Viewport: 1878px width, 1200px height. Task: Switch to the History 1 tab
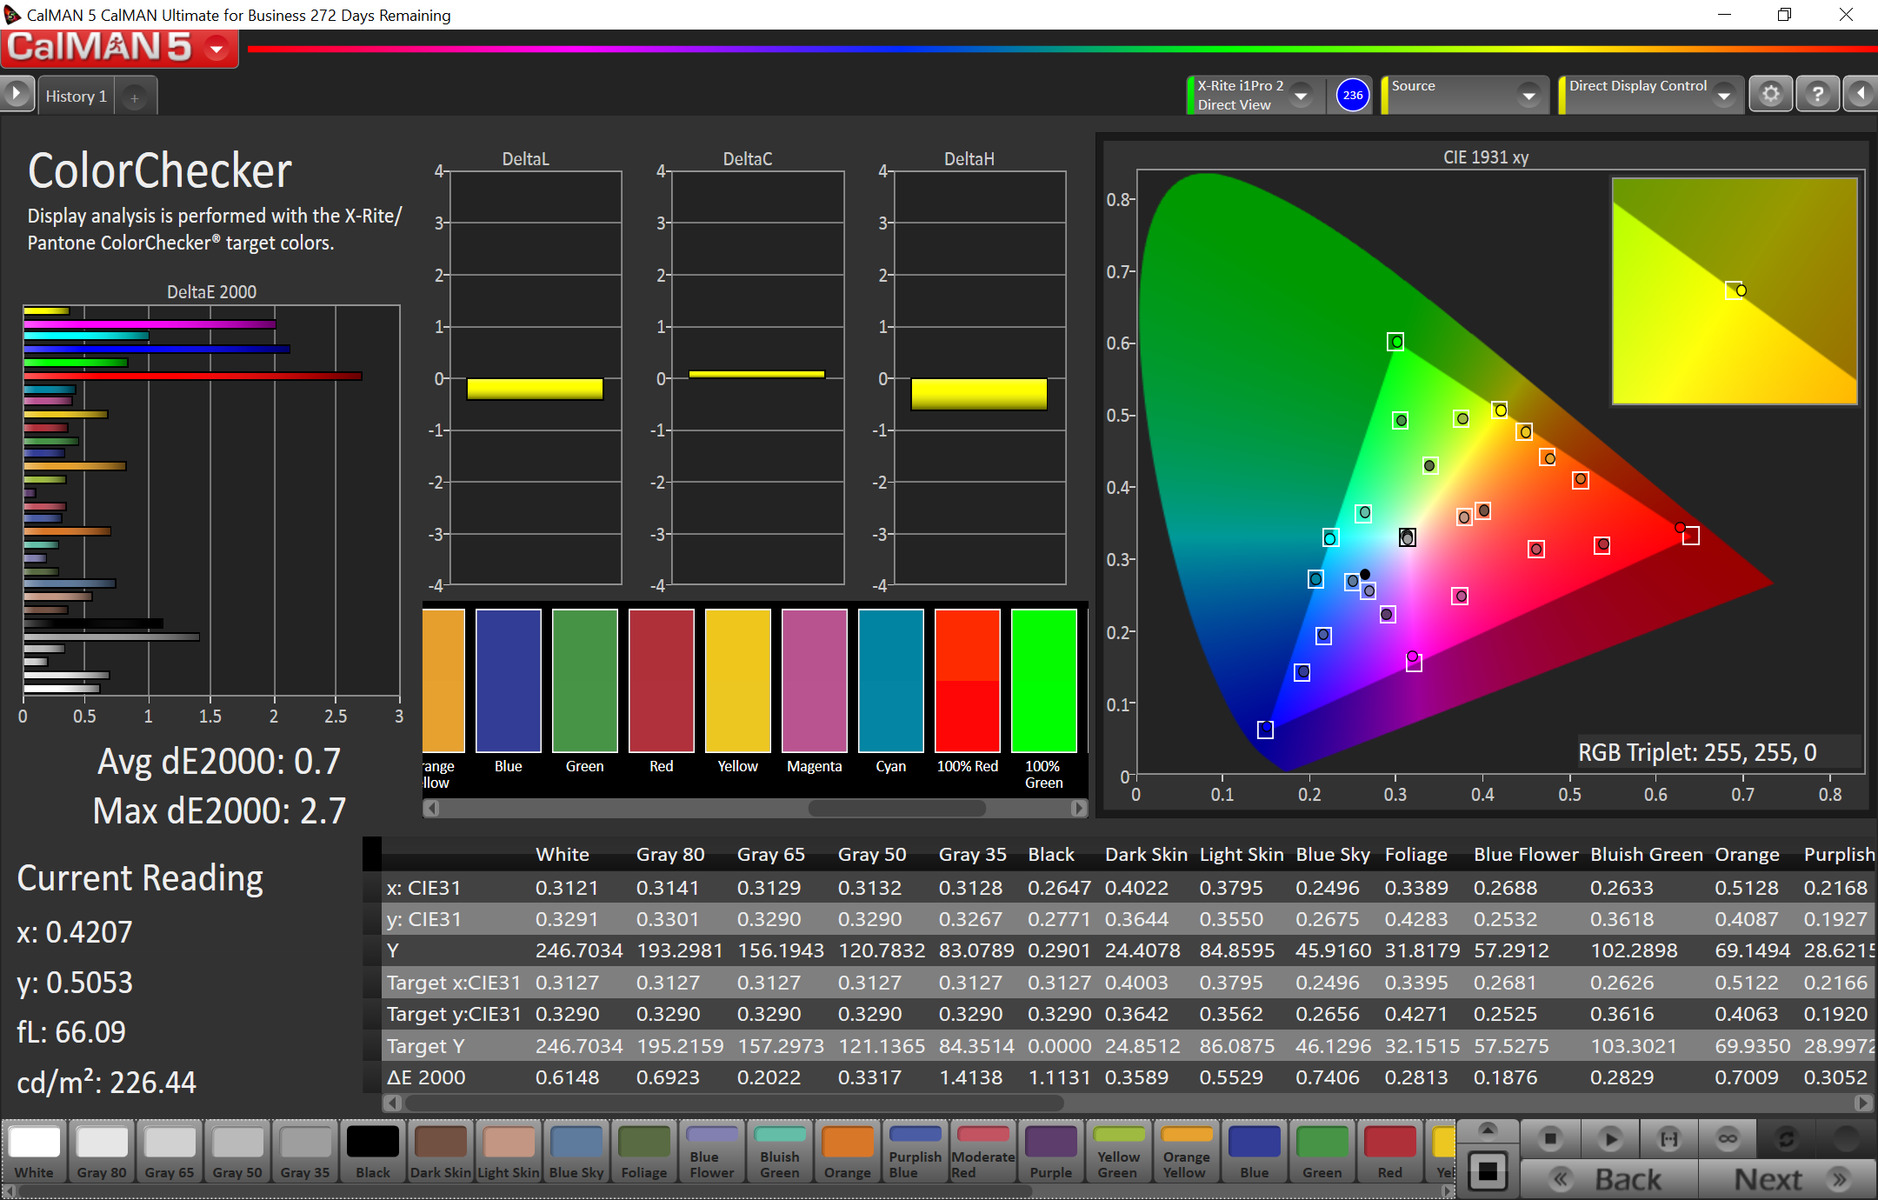(x=76, y=97)
